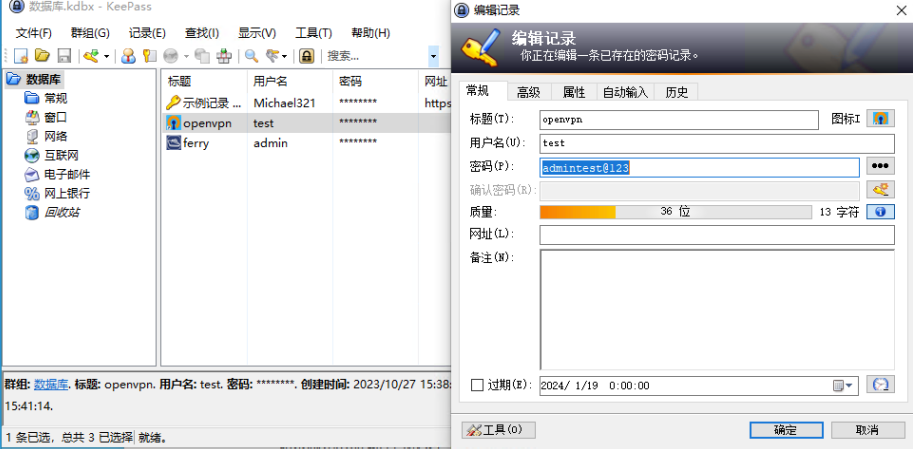913x449 pixels.
Task: Click the password quality progress bar
Action: coord(675,212)
